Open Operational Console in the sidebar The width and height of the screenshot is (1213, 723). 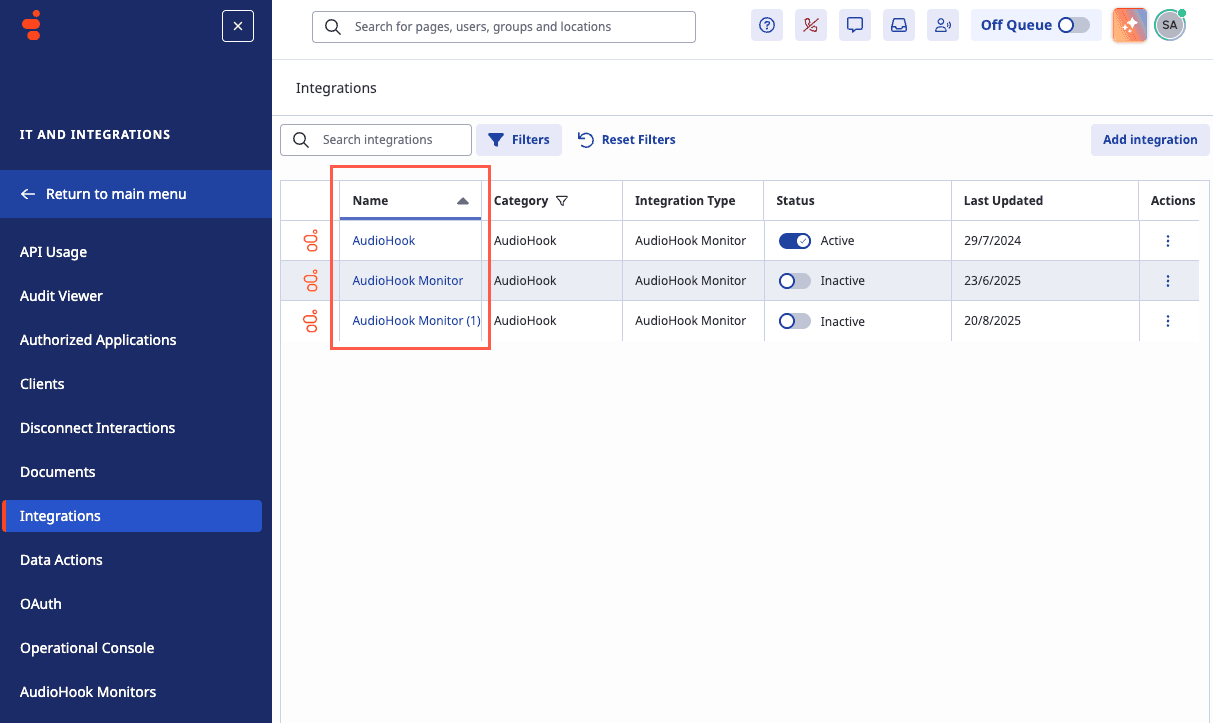coord(87,648)
